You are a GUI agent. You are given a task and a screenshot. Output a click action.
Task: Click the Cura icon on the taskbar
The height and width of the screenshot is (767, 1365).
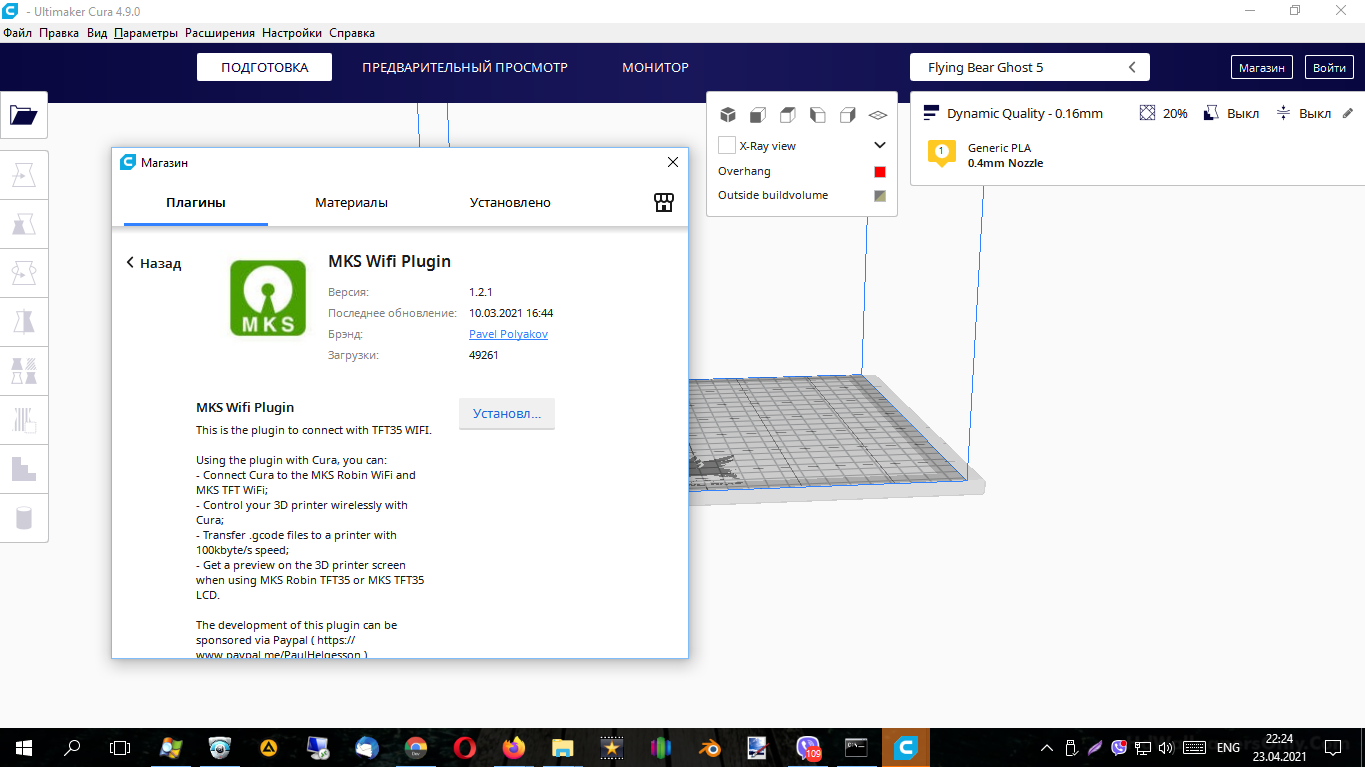pos(904,747)
